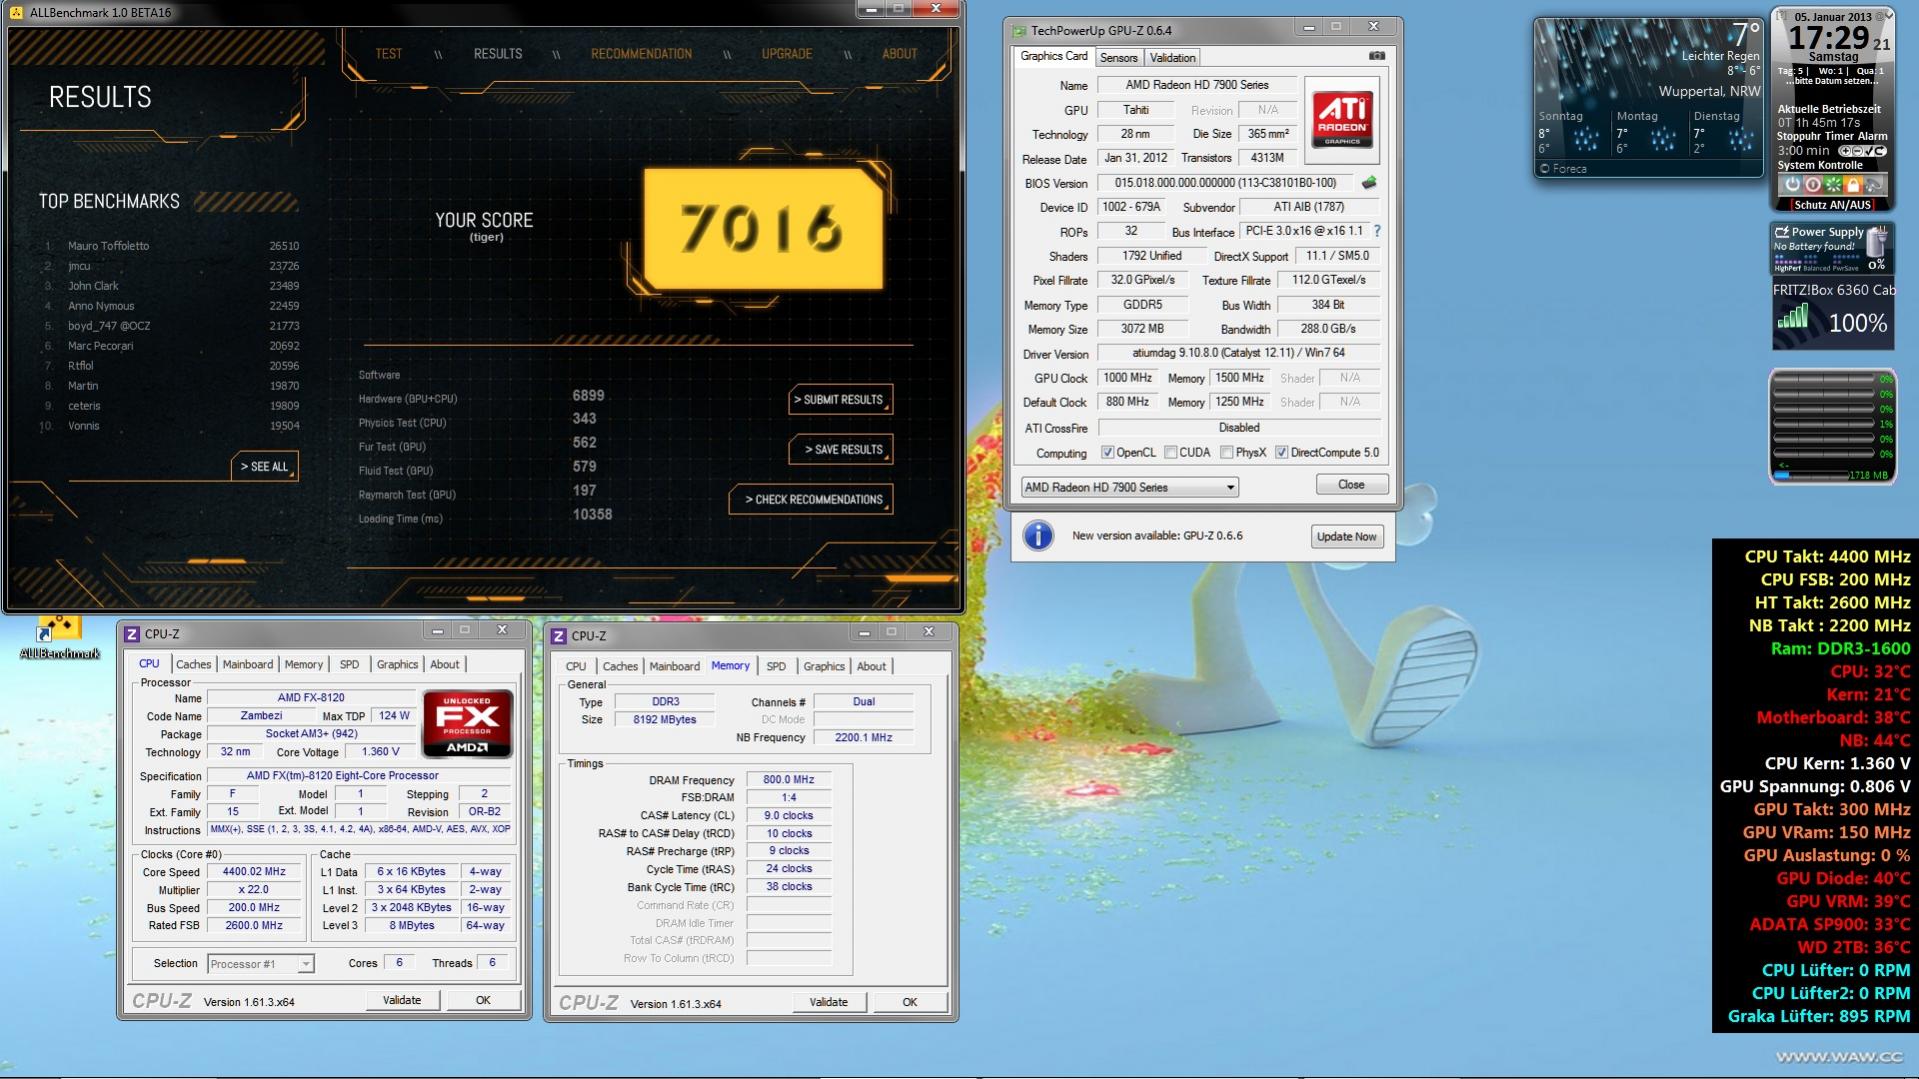Image resolution: width=1919 pixels, height=1079 pixels.
Task: Toggle the DirectCompute 5.0 checkbox
Action: (1281, 453)
